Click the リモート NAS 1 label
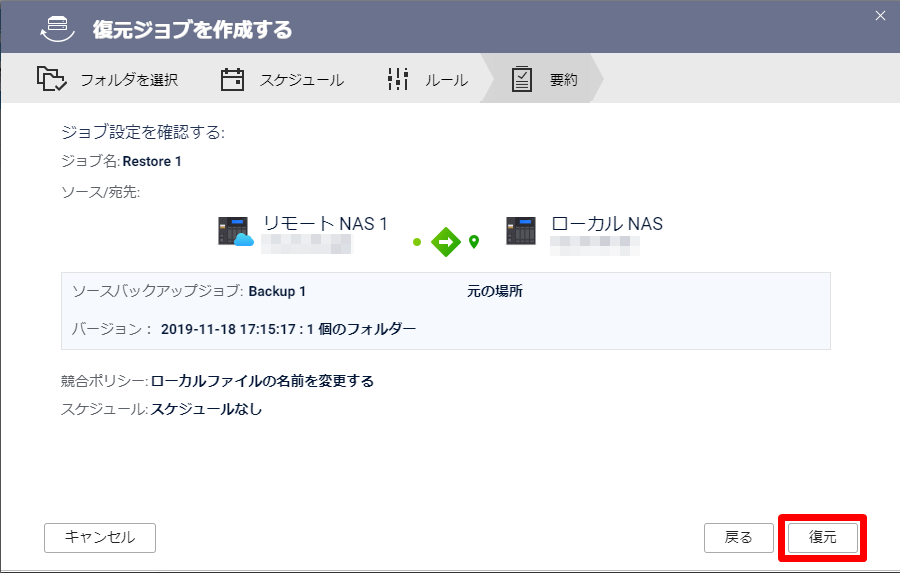 [325, 223]
